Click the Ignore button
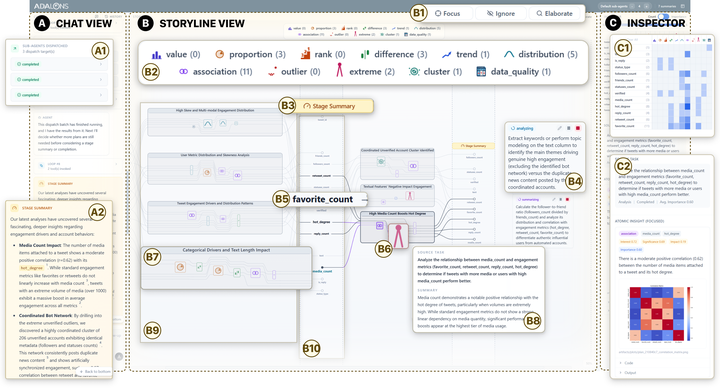This screenshot has width=720, height=388. pyautogui.click(x=501, y=14)
